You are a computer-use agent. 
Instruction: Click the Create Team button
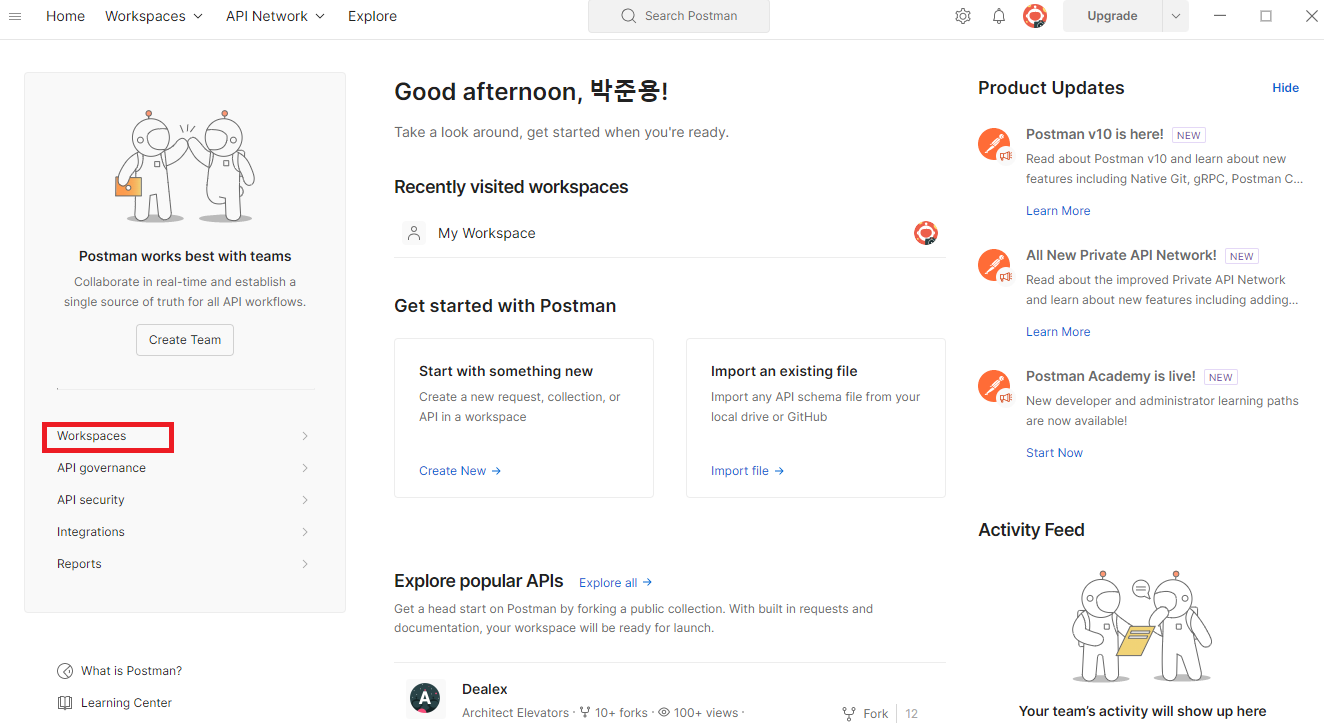(185, 340)
